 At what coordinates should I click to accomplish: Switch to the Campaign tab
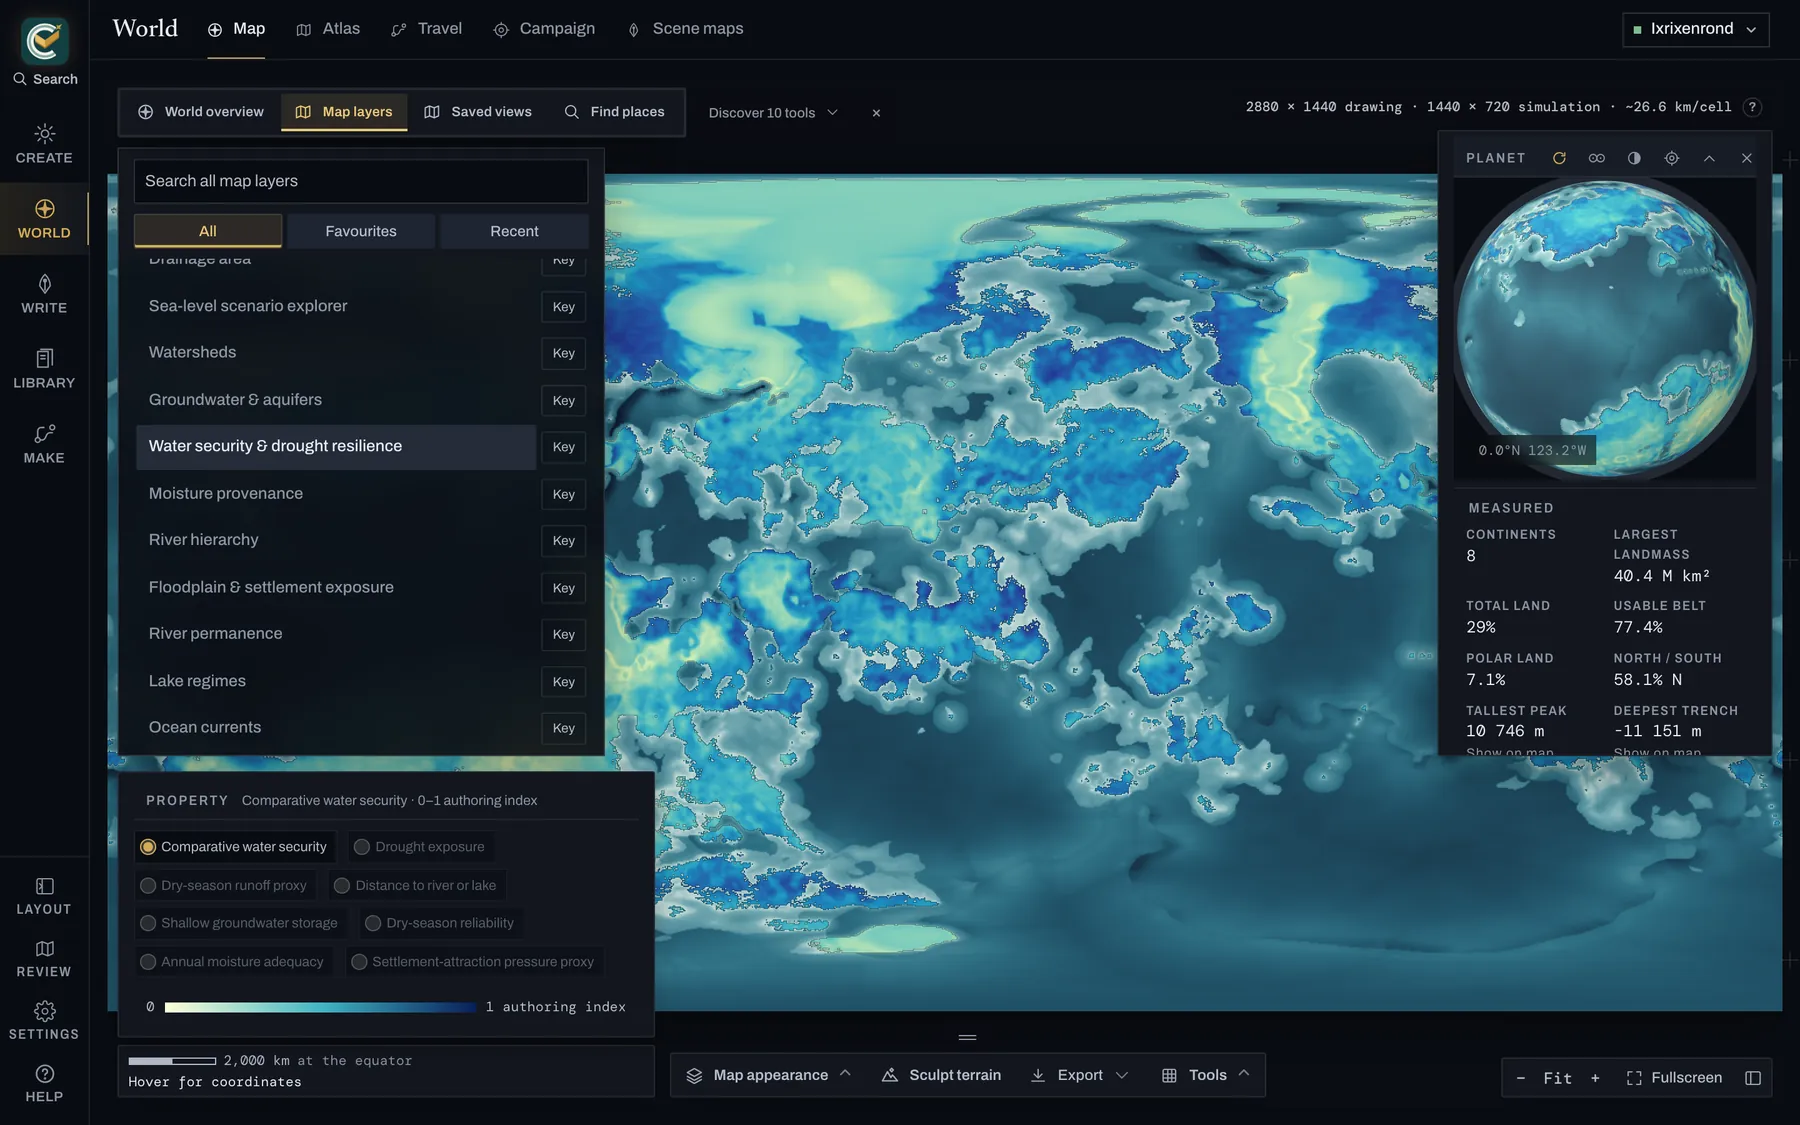click(x=544, y=29)
